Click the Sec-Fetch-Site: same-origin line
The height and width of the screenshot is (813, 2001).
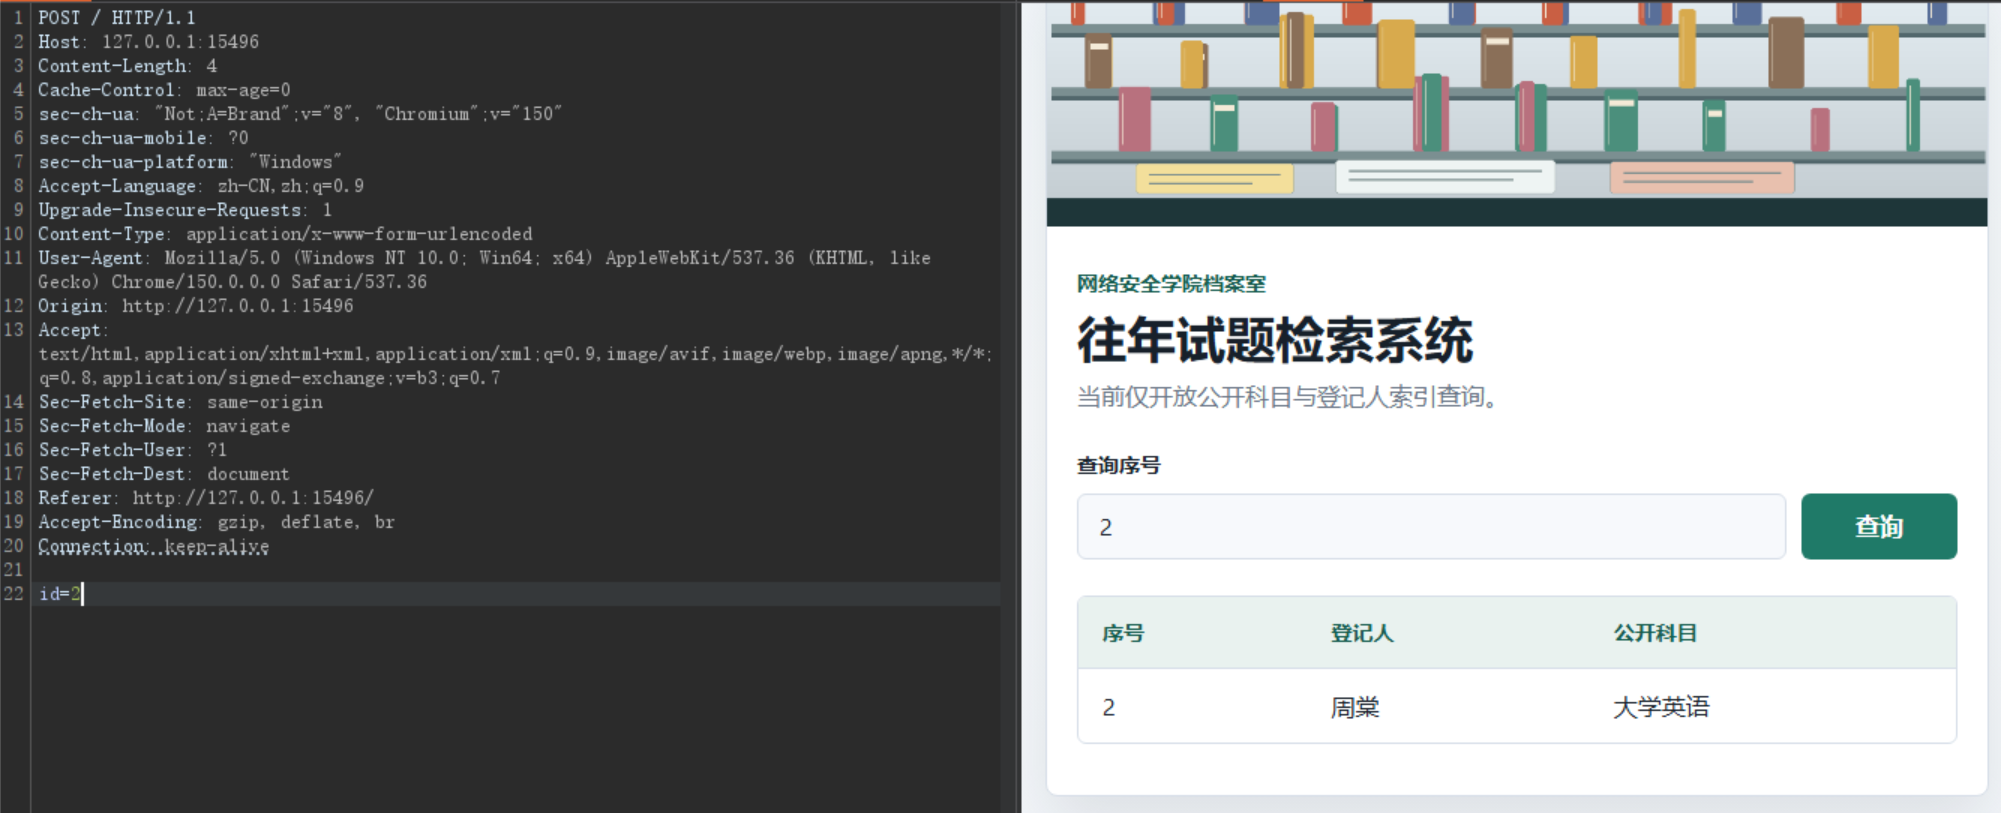[x=180, y=402]
